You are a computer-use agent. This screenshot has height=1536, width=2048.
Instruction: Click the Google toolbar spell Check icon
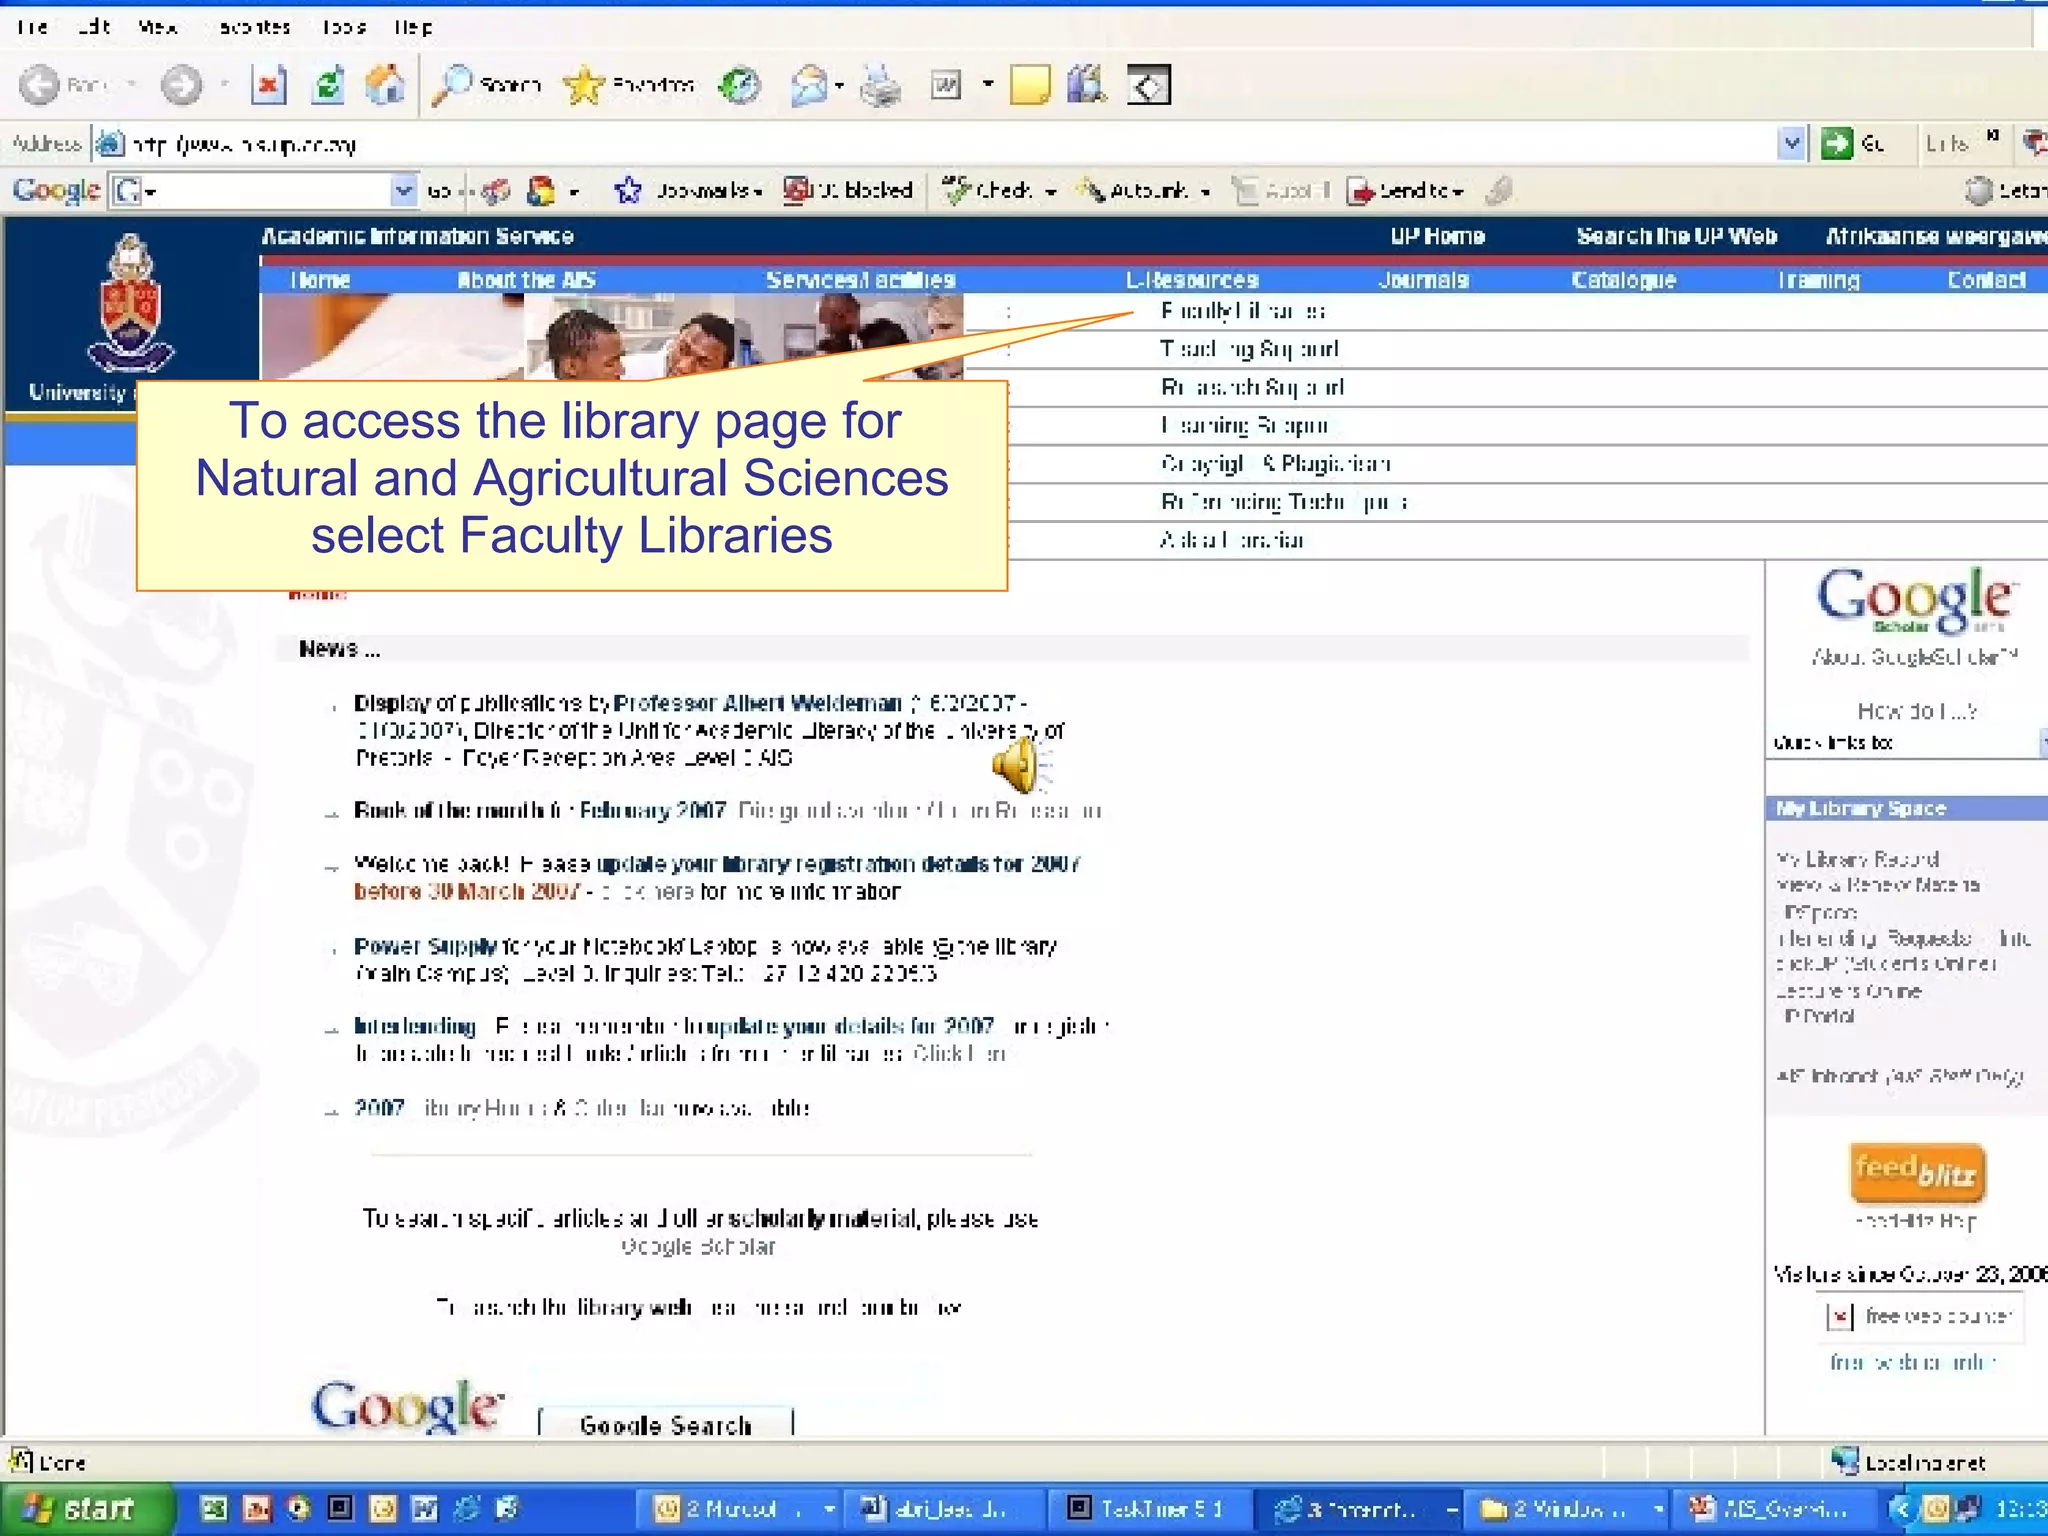pyautogui.click(x=957, y=190)
